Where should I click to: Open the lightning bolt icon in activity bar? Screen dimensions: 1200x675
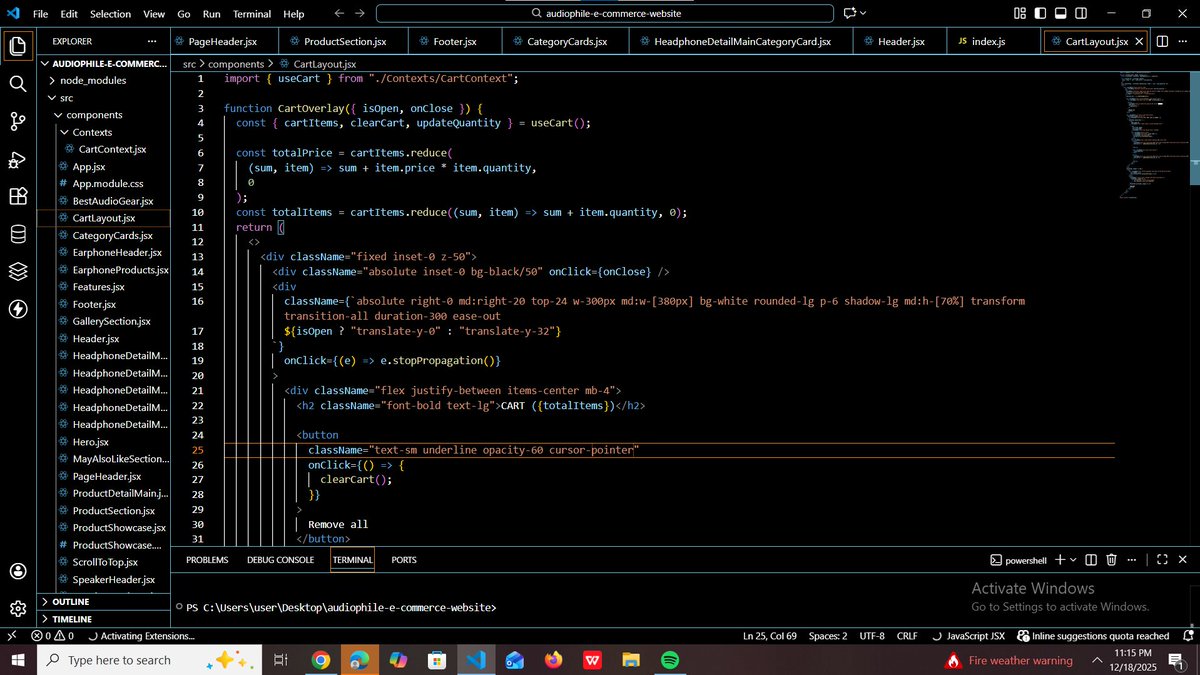tap(17, 309)
